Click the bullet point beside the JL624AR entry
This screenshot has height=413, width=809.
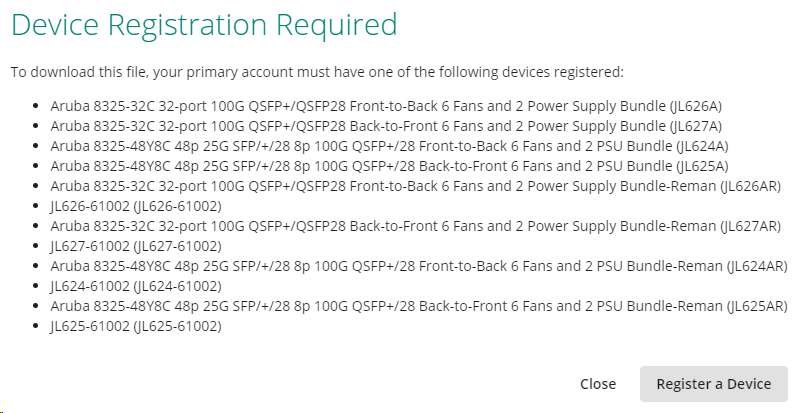click(37, 266)
